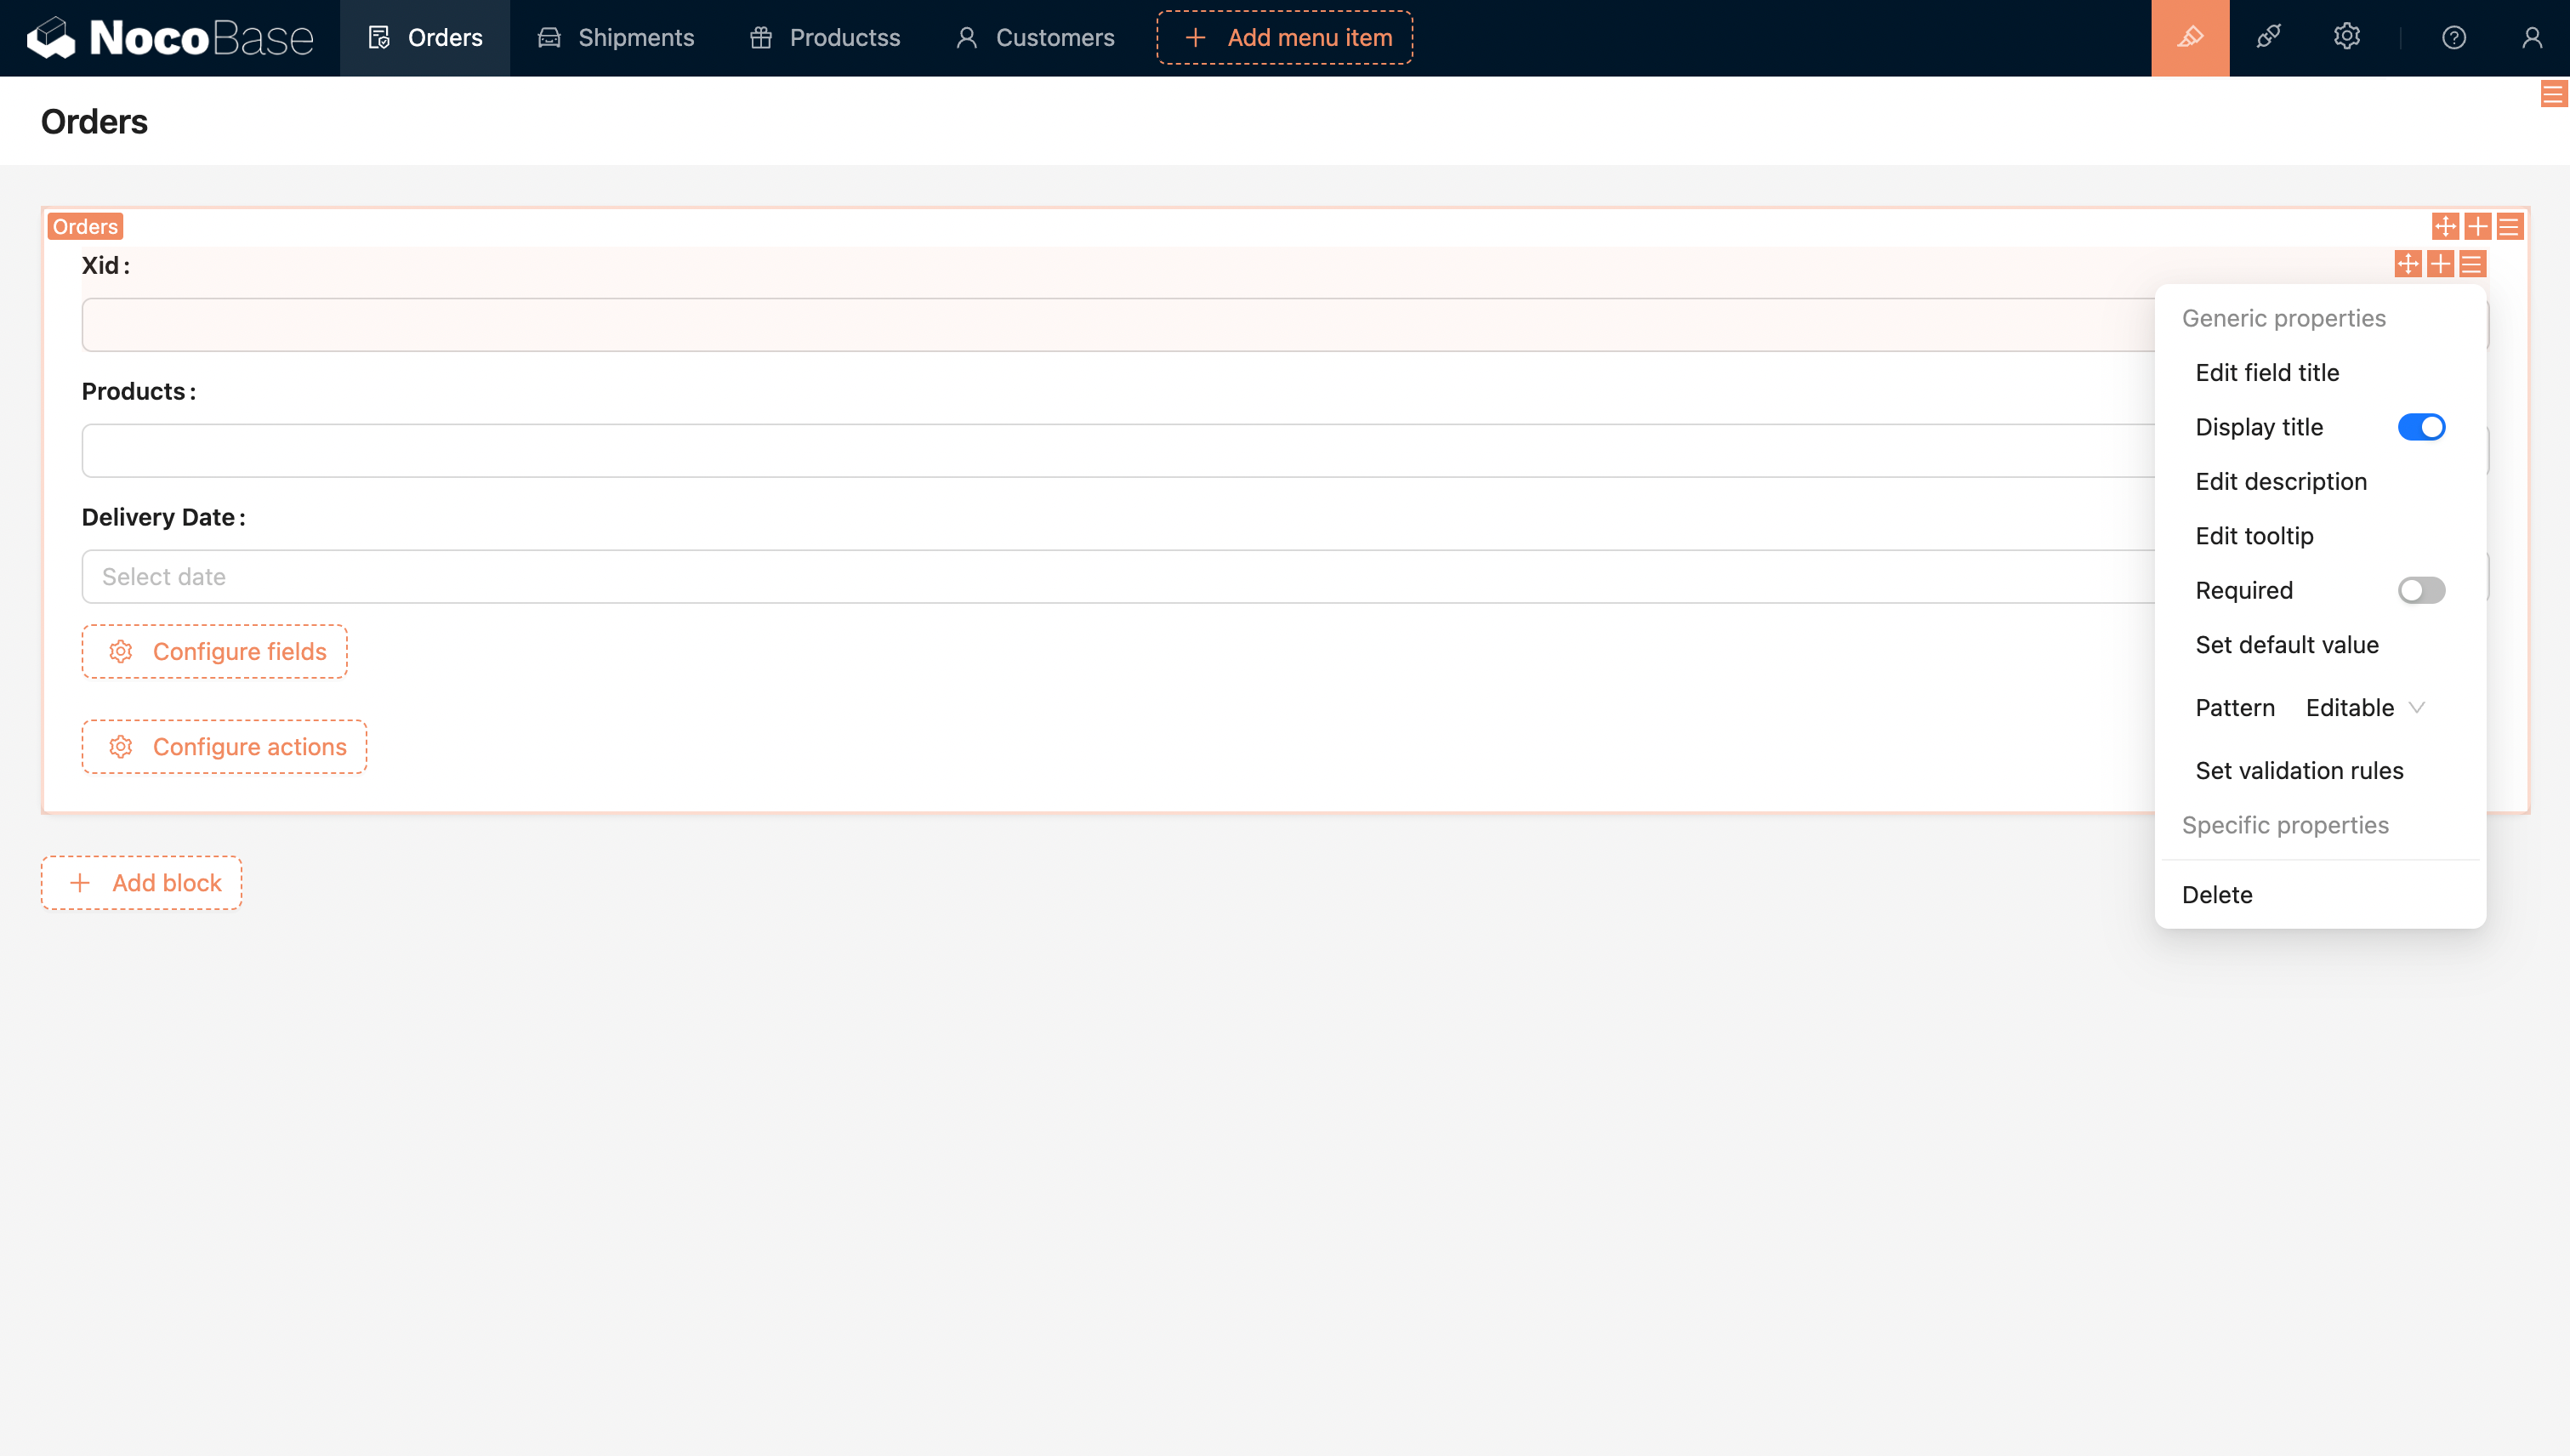Click the Customers menu person icon
2570x1456 pixels.
(x=966, y=38)
